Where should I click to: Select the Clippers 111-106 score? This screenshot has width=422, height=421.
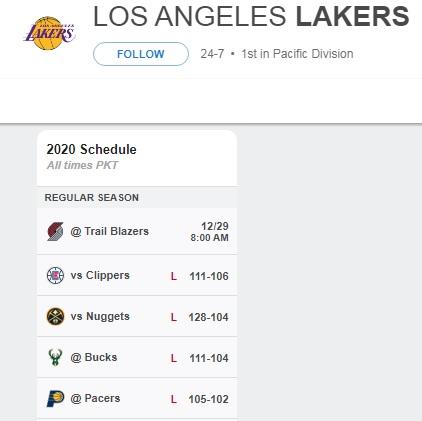pyautogui.click(x=209, y=276)
